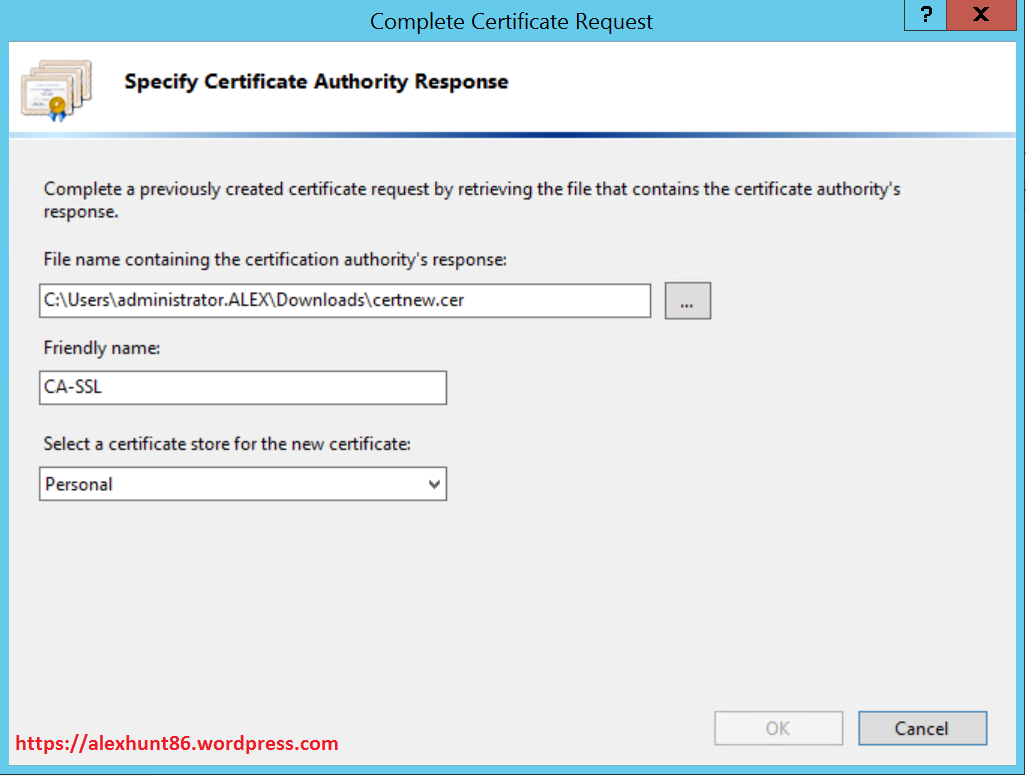Click the Specify Certificate Authority Response heading
Viewport: 1026px width, 776px height.
click(x=316, y=82)
